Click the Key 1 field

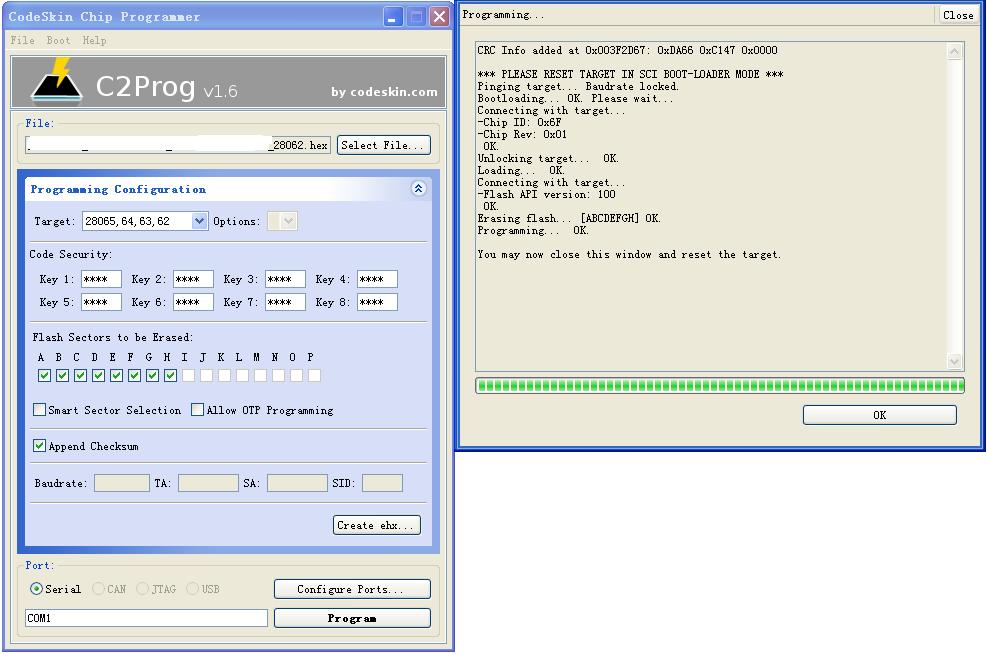101,279
